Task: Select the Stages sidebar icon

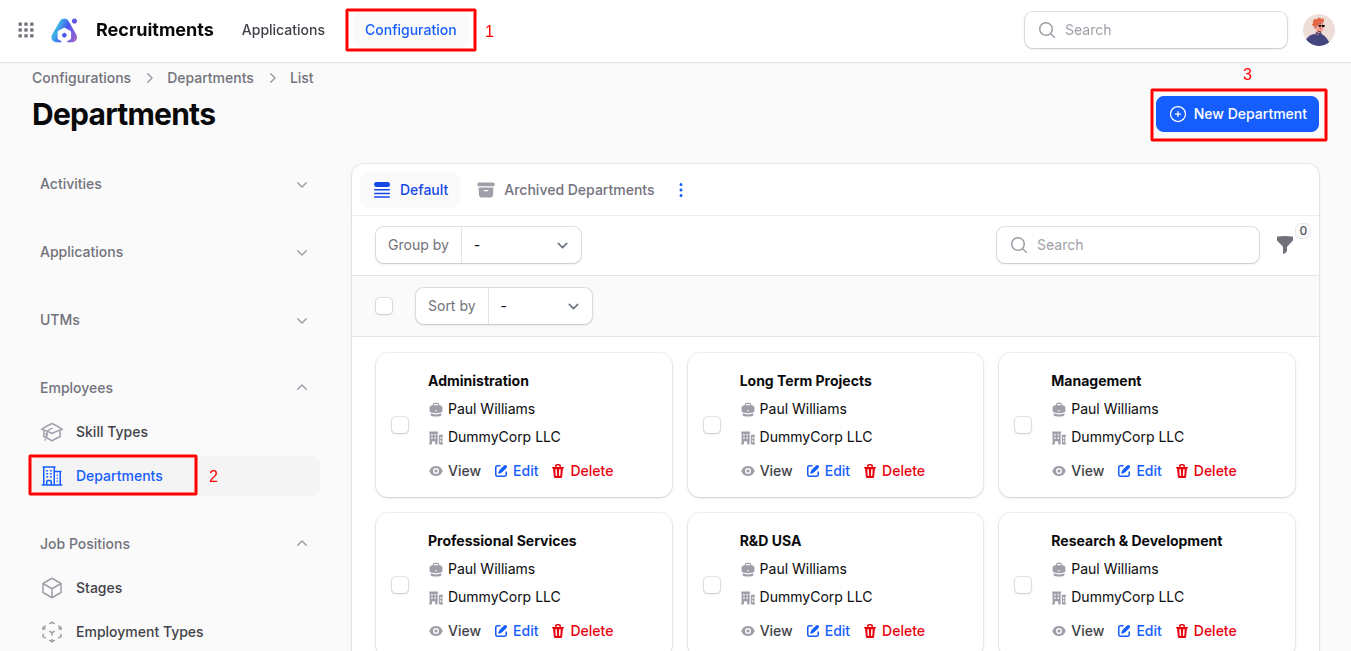Action: (x=51, y=587)
